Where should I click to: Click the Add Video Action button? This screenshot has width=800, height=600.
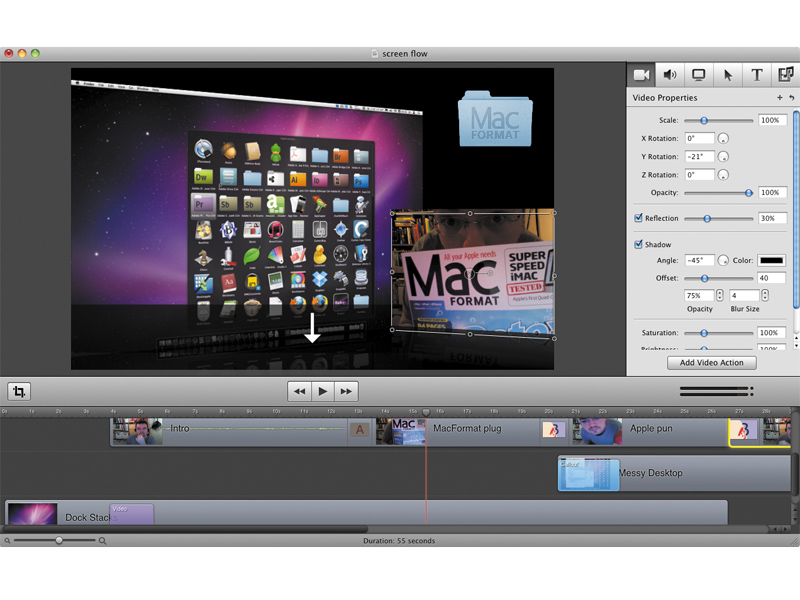pyautogui.click(x=711, y=363)
